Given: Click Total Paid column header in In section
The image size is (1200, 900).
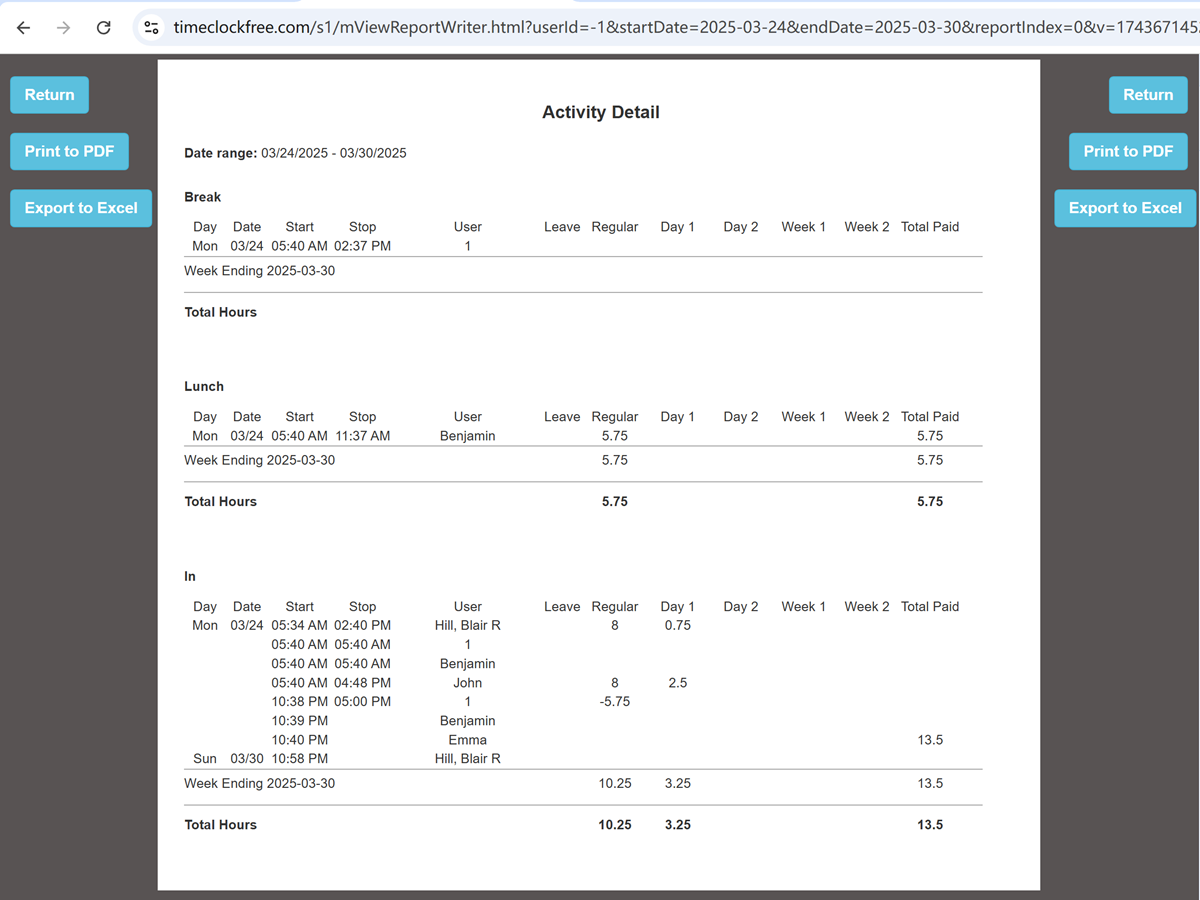Looking at the screenshot, I should pos(930,606).
